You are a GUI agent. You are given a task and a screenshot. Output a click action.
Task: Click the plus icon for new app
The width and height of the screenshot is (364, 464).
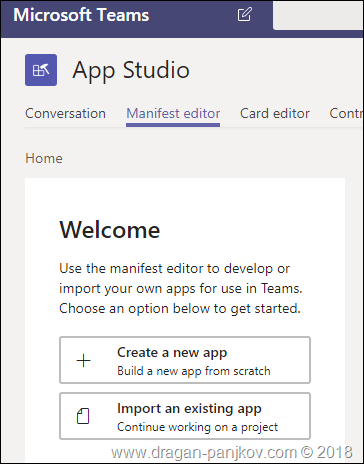pos(84,361)
